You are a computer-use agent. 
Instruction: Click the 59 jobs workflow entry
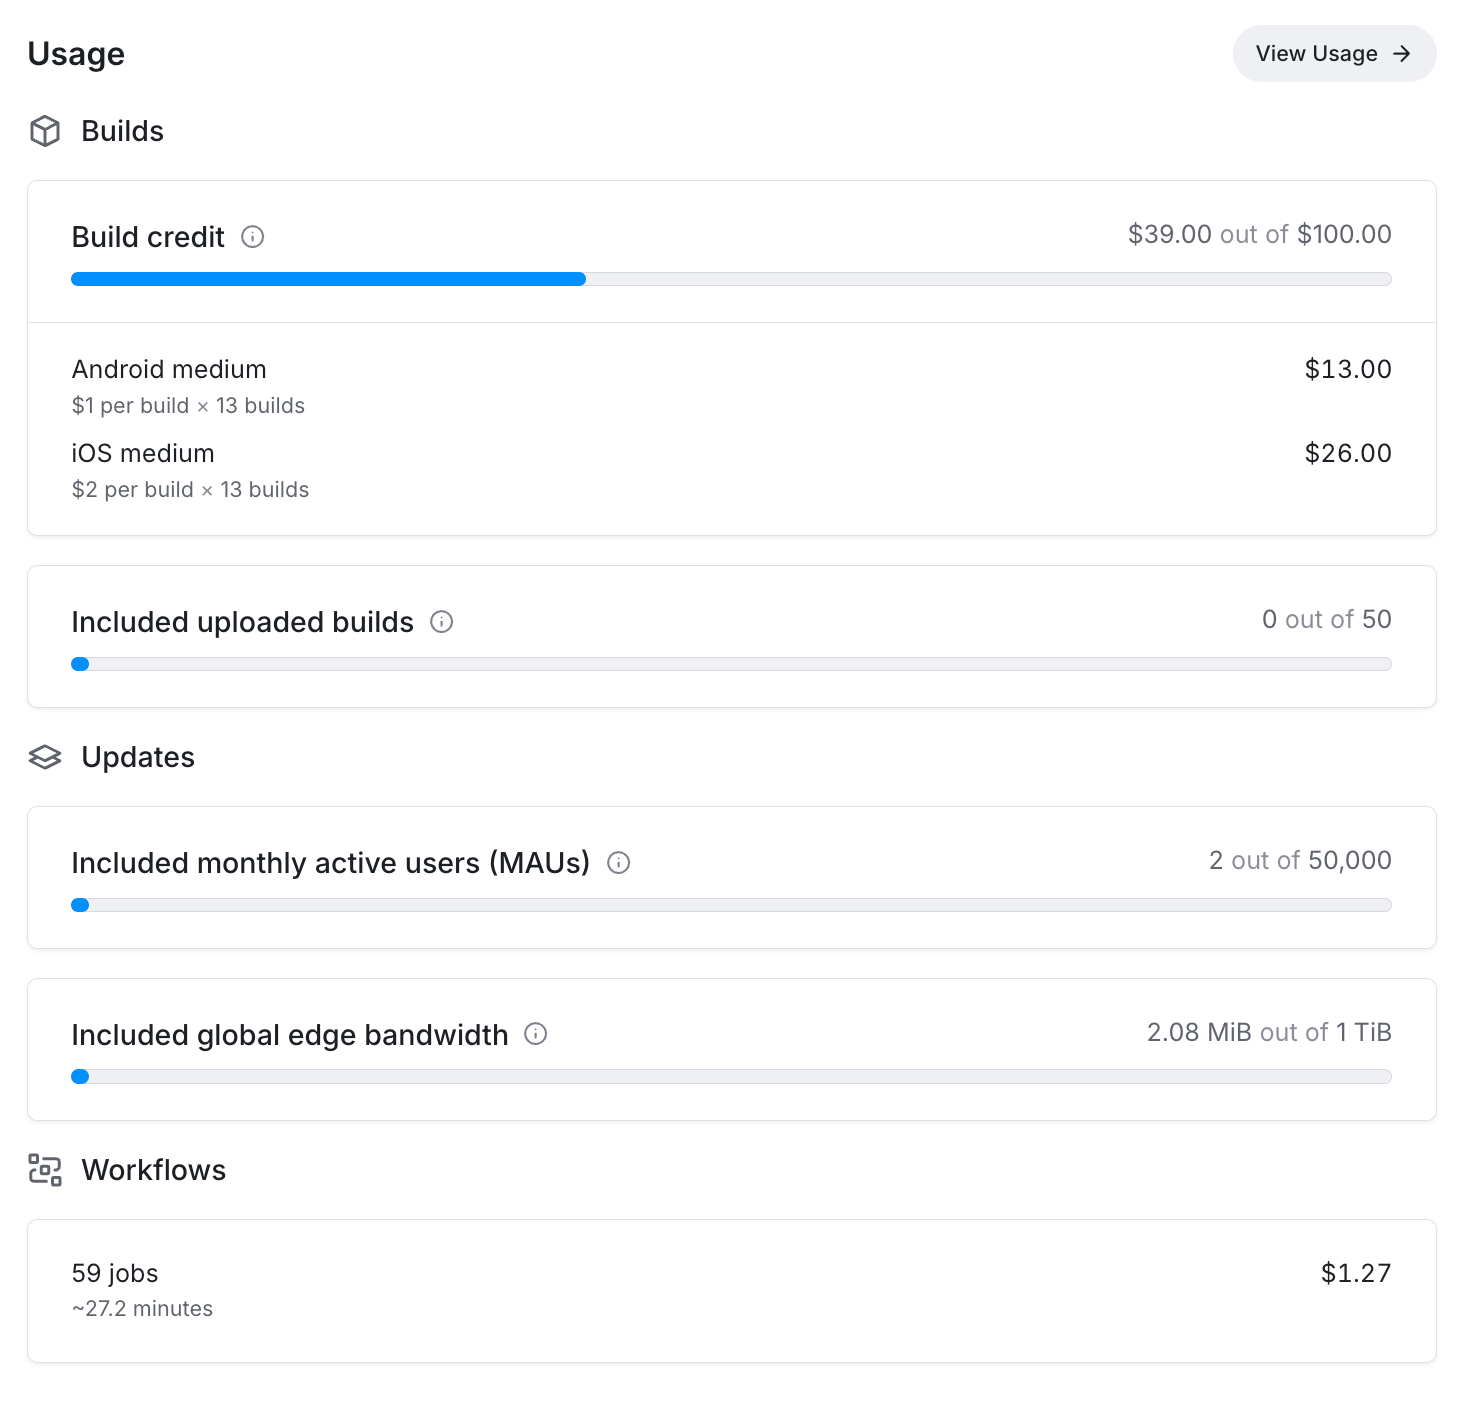coord(115,1273)
